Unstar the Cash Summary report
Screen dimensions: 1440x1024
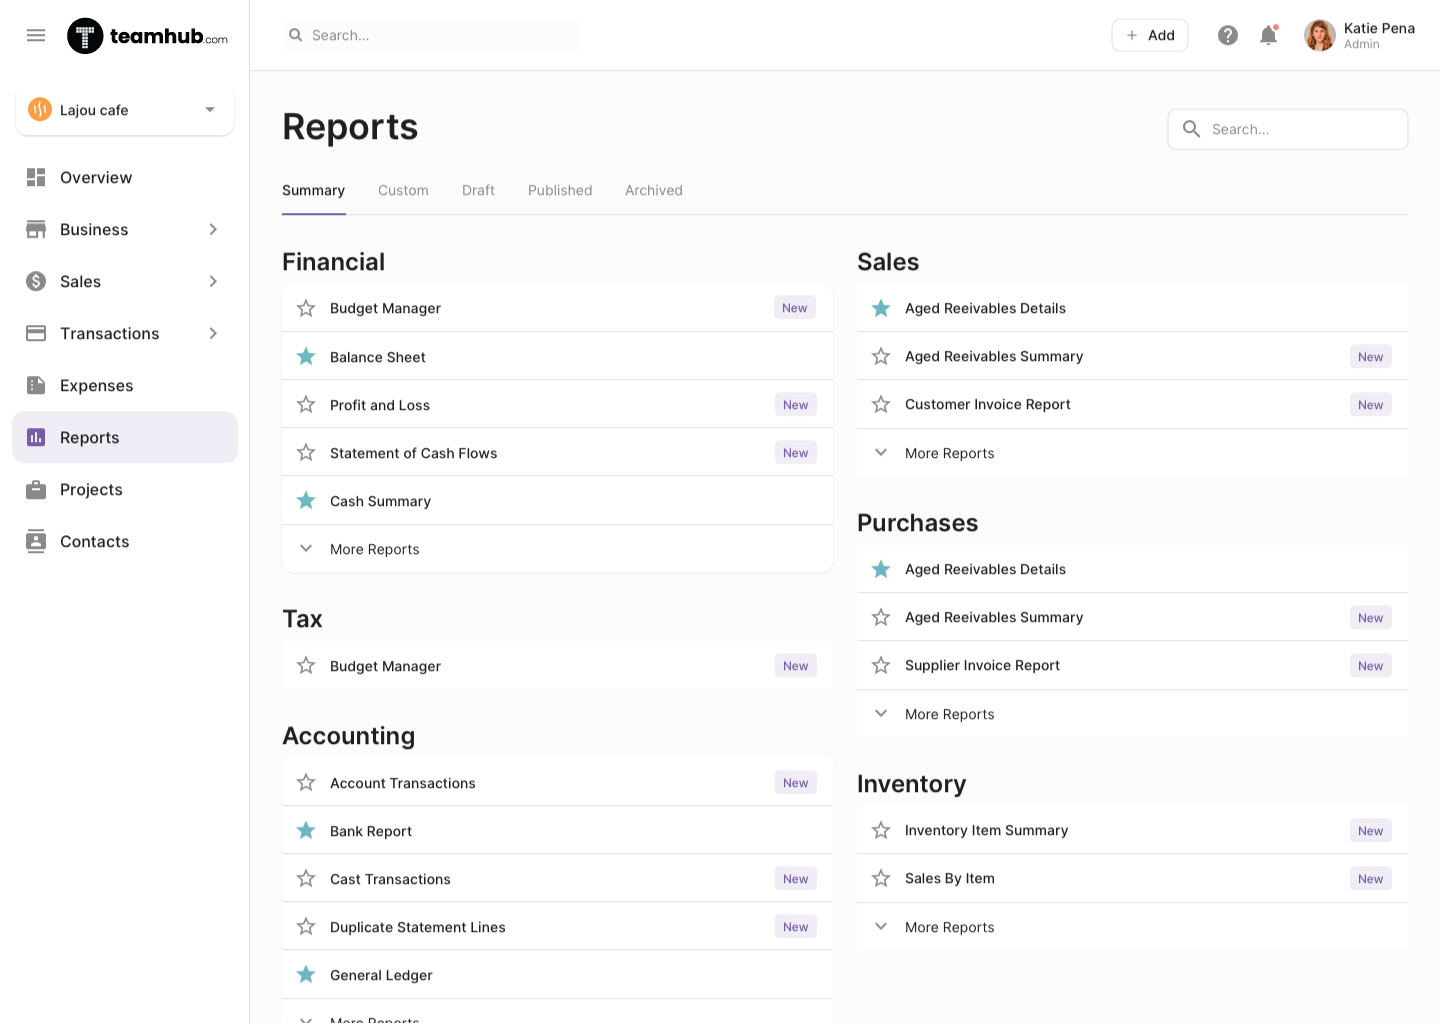[306, 500]
